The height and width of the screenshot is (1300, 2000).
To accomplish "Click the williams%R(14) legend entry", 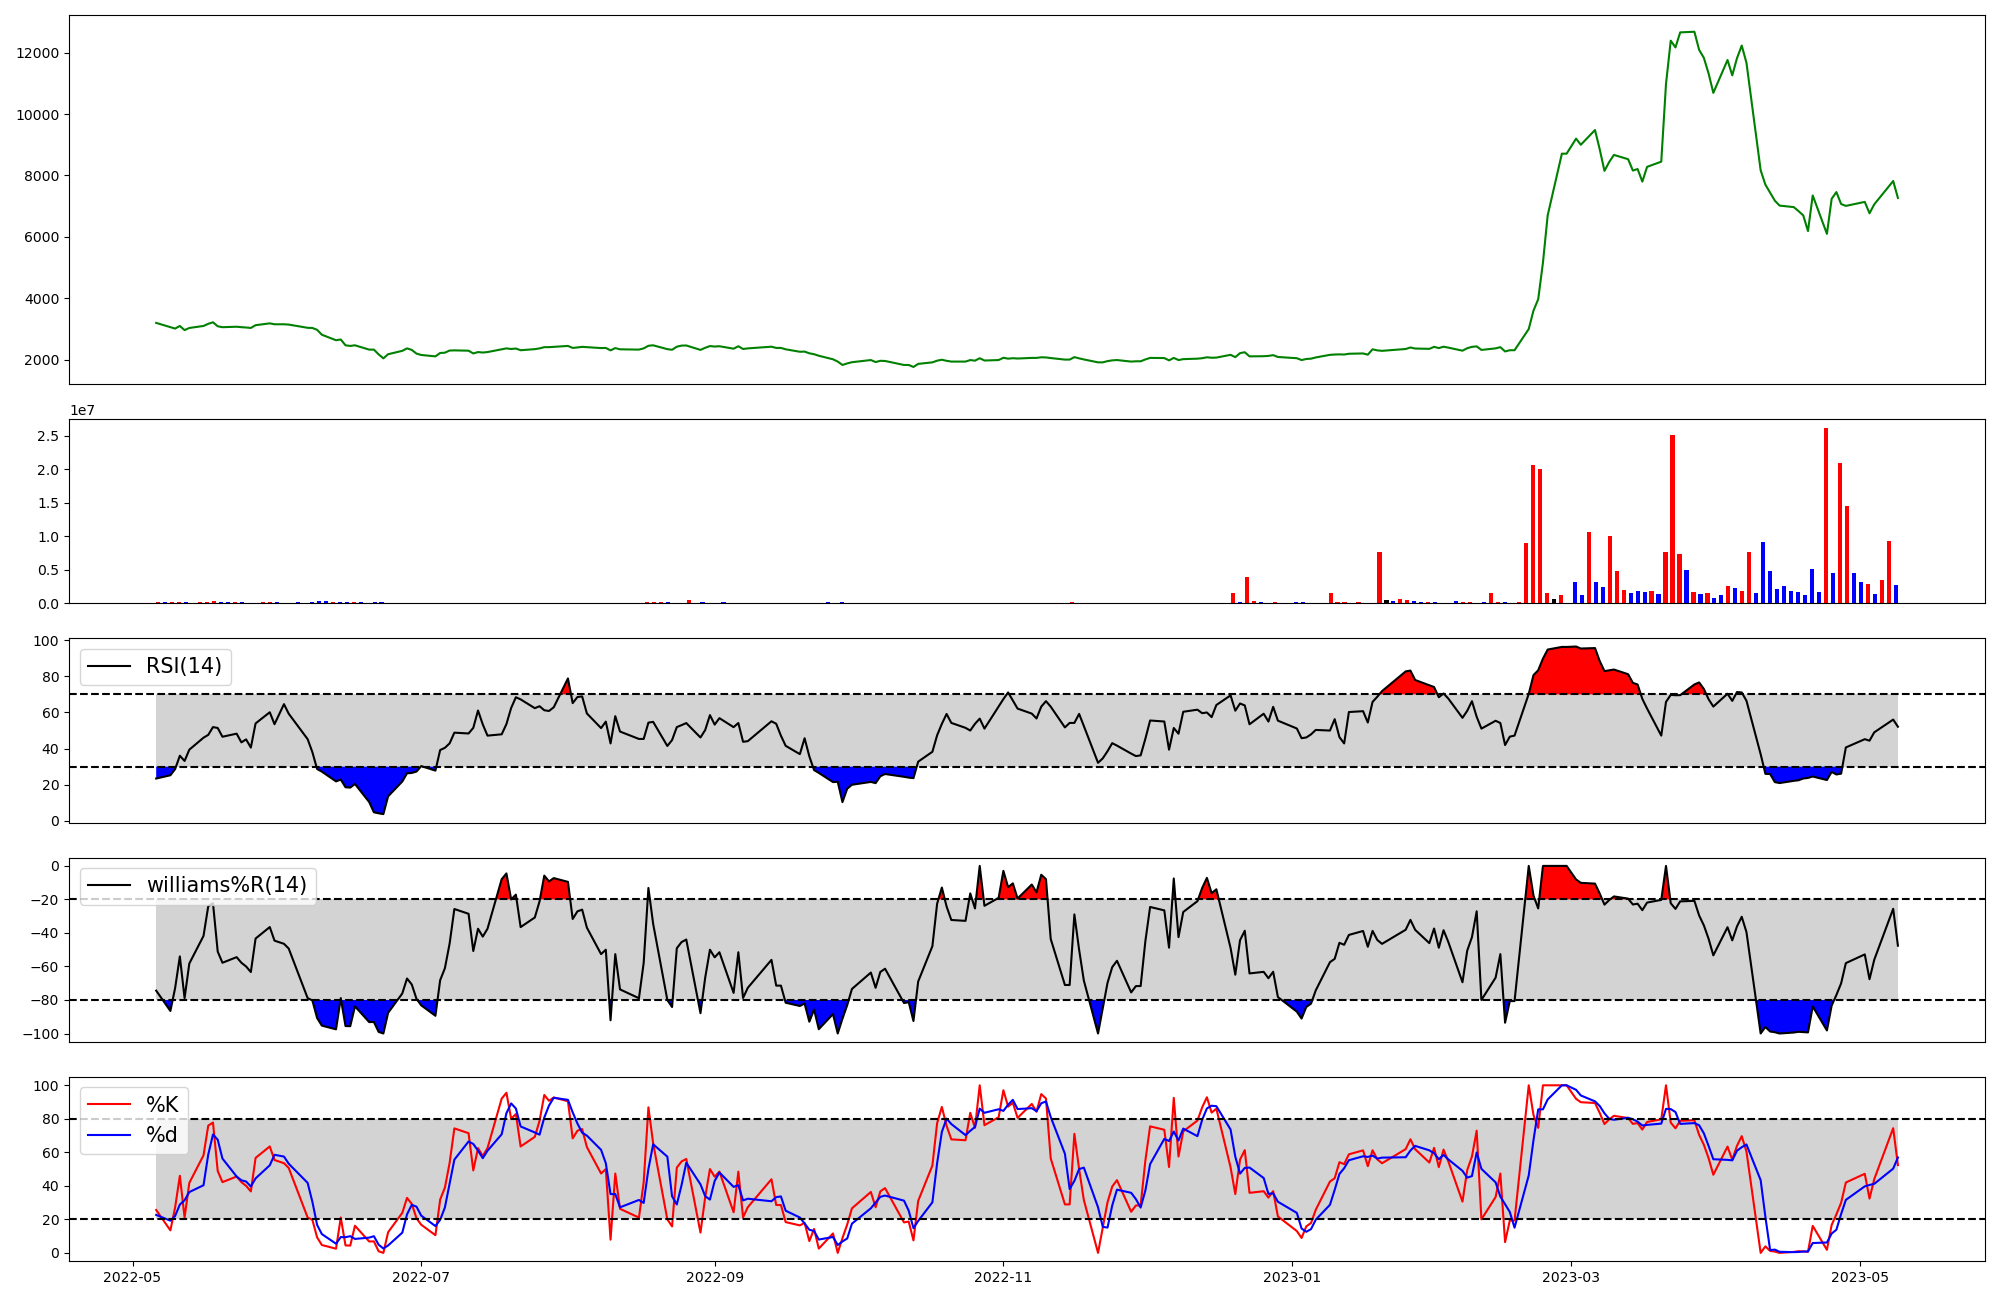I will click(x=226, y=885).
